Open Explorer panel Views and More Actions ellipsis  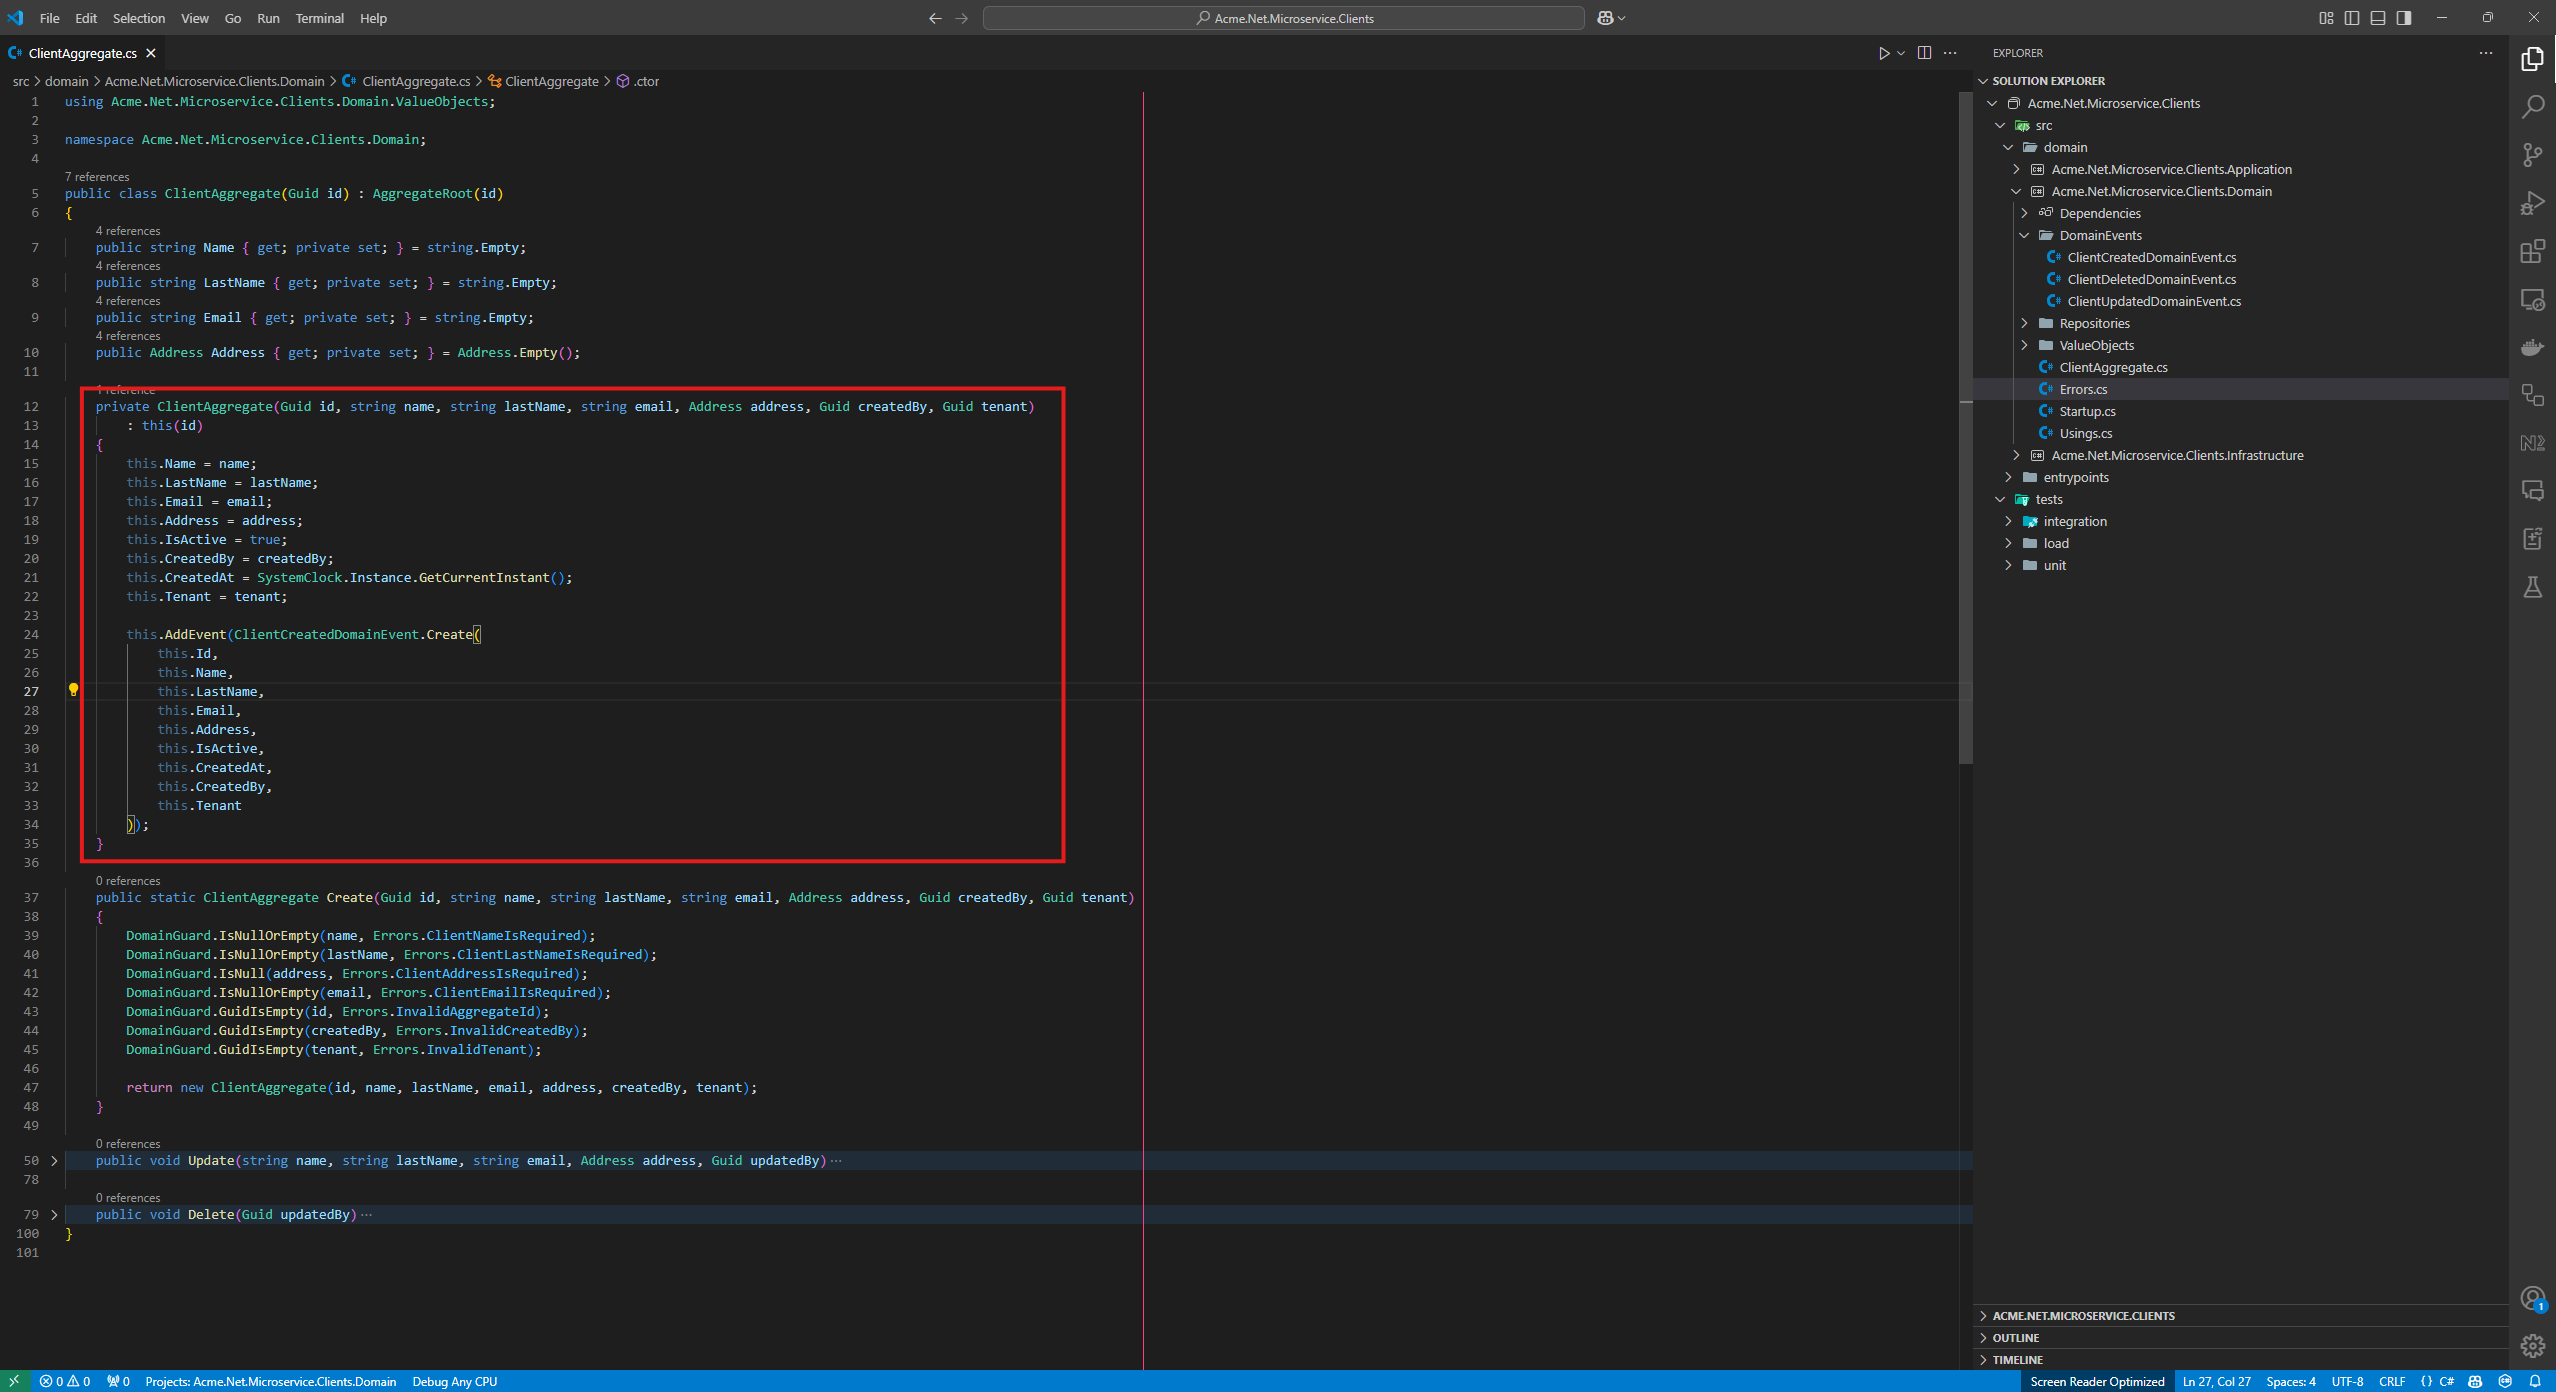point(2486,53)
